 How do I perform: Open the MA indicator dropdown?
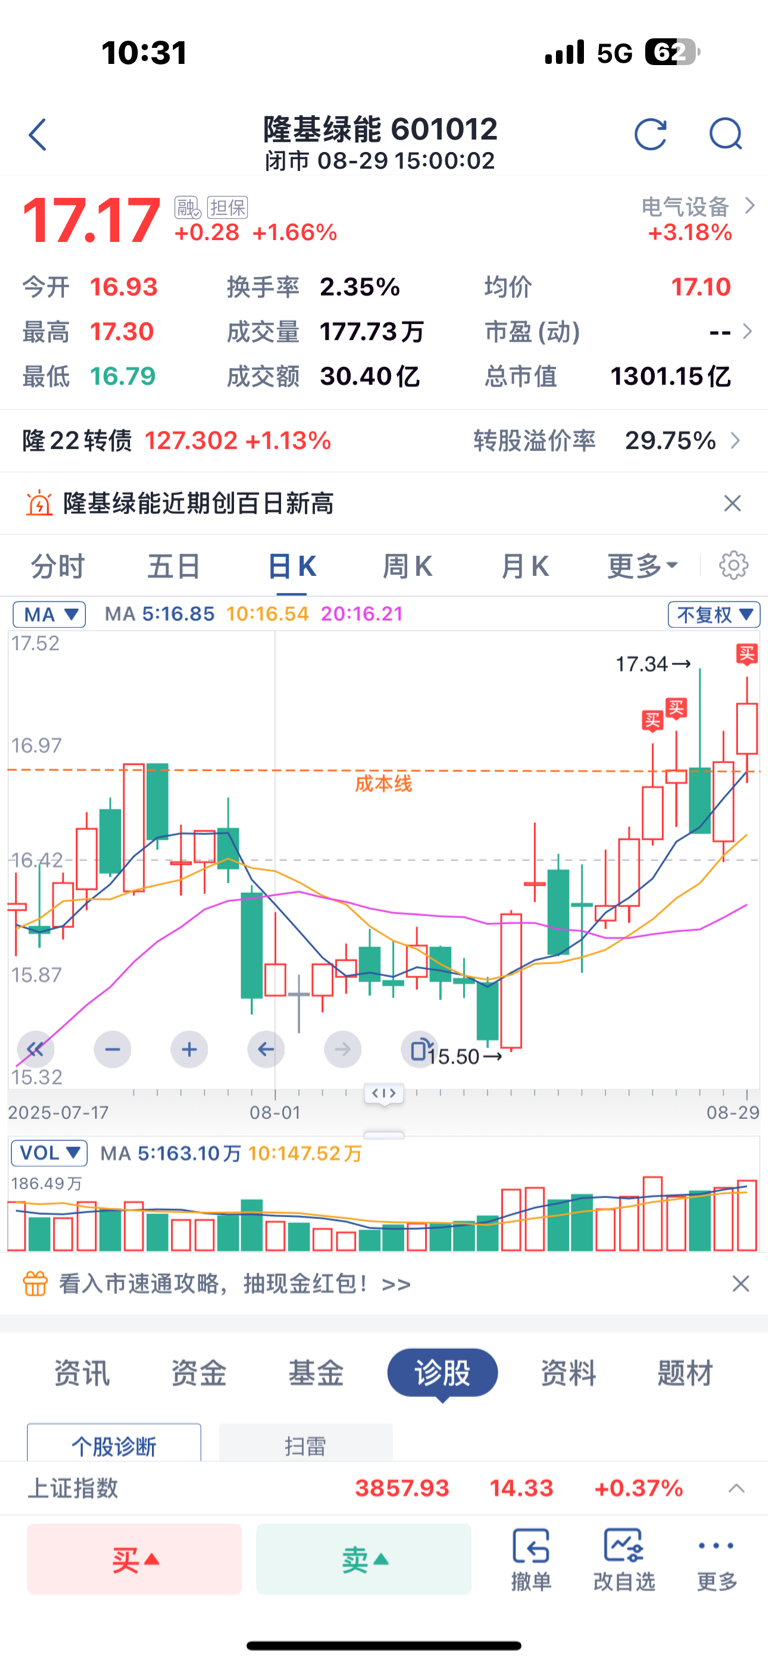coord(49,614)
